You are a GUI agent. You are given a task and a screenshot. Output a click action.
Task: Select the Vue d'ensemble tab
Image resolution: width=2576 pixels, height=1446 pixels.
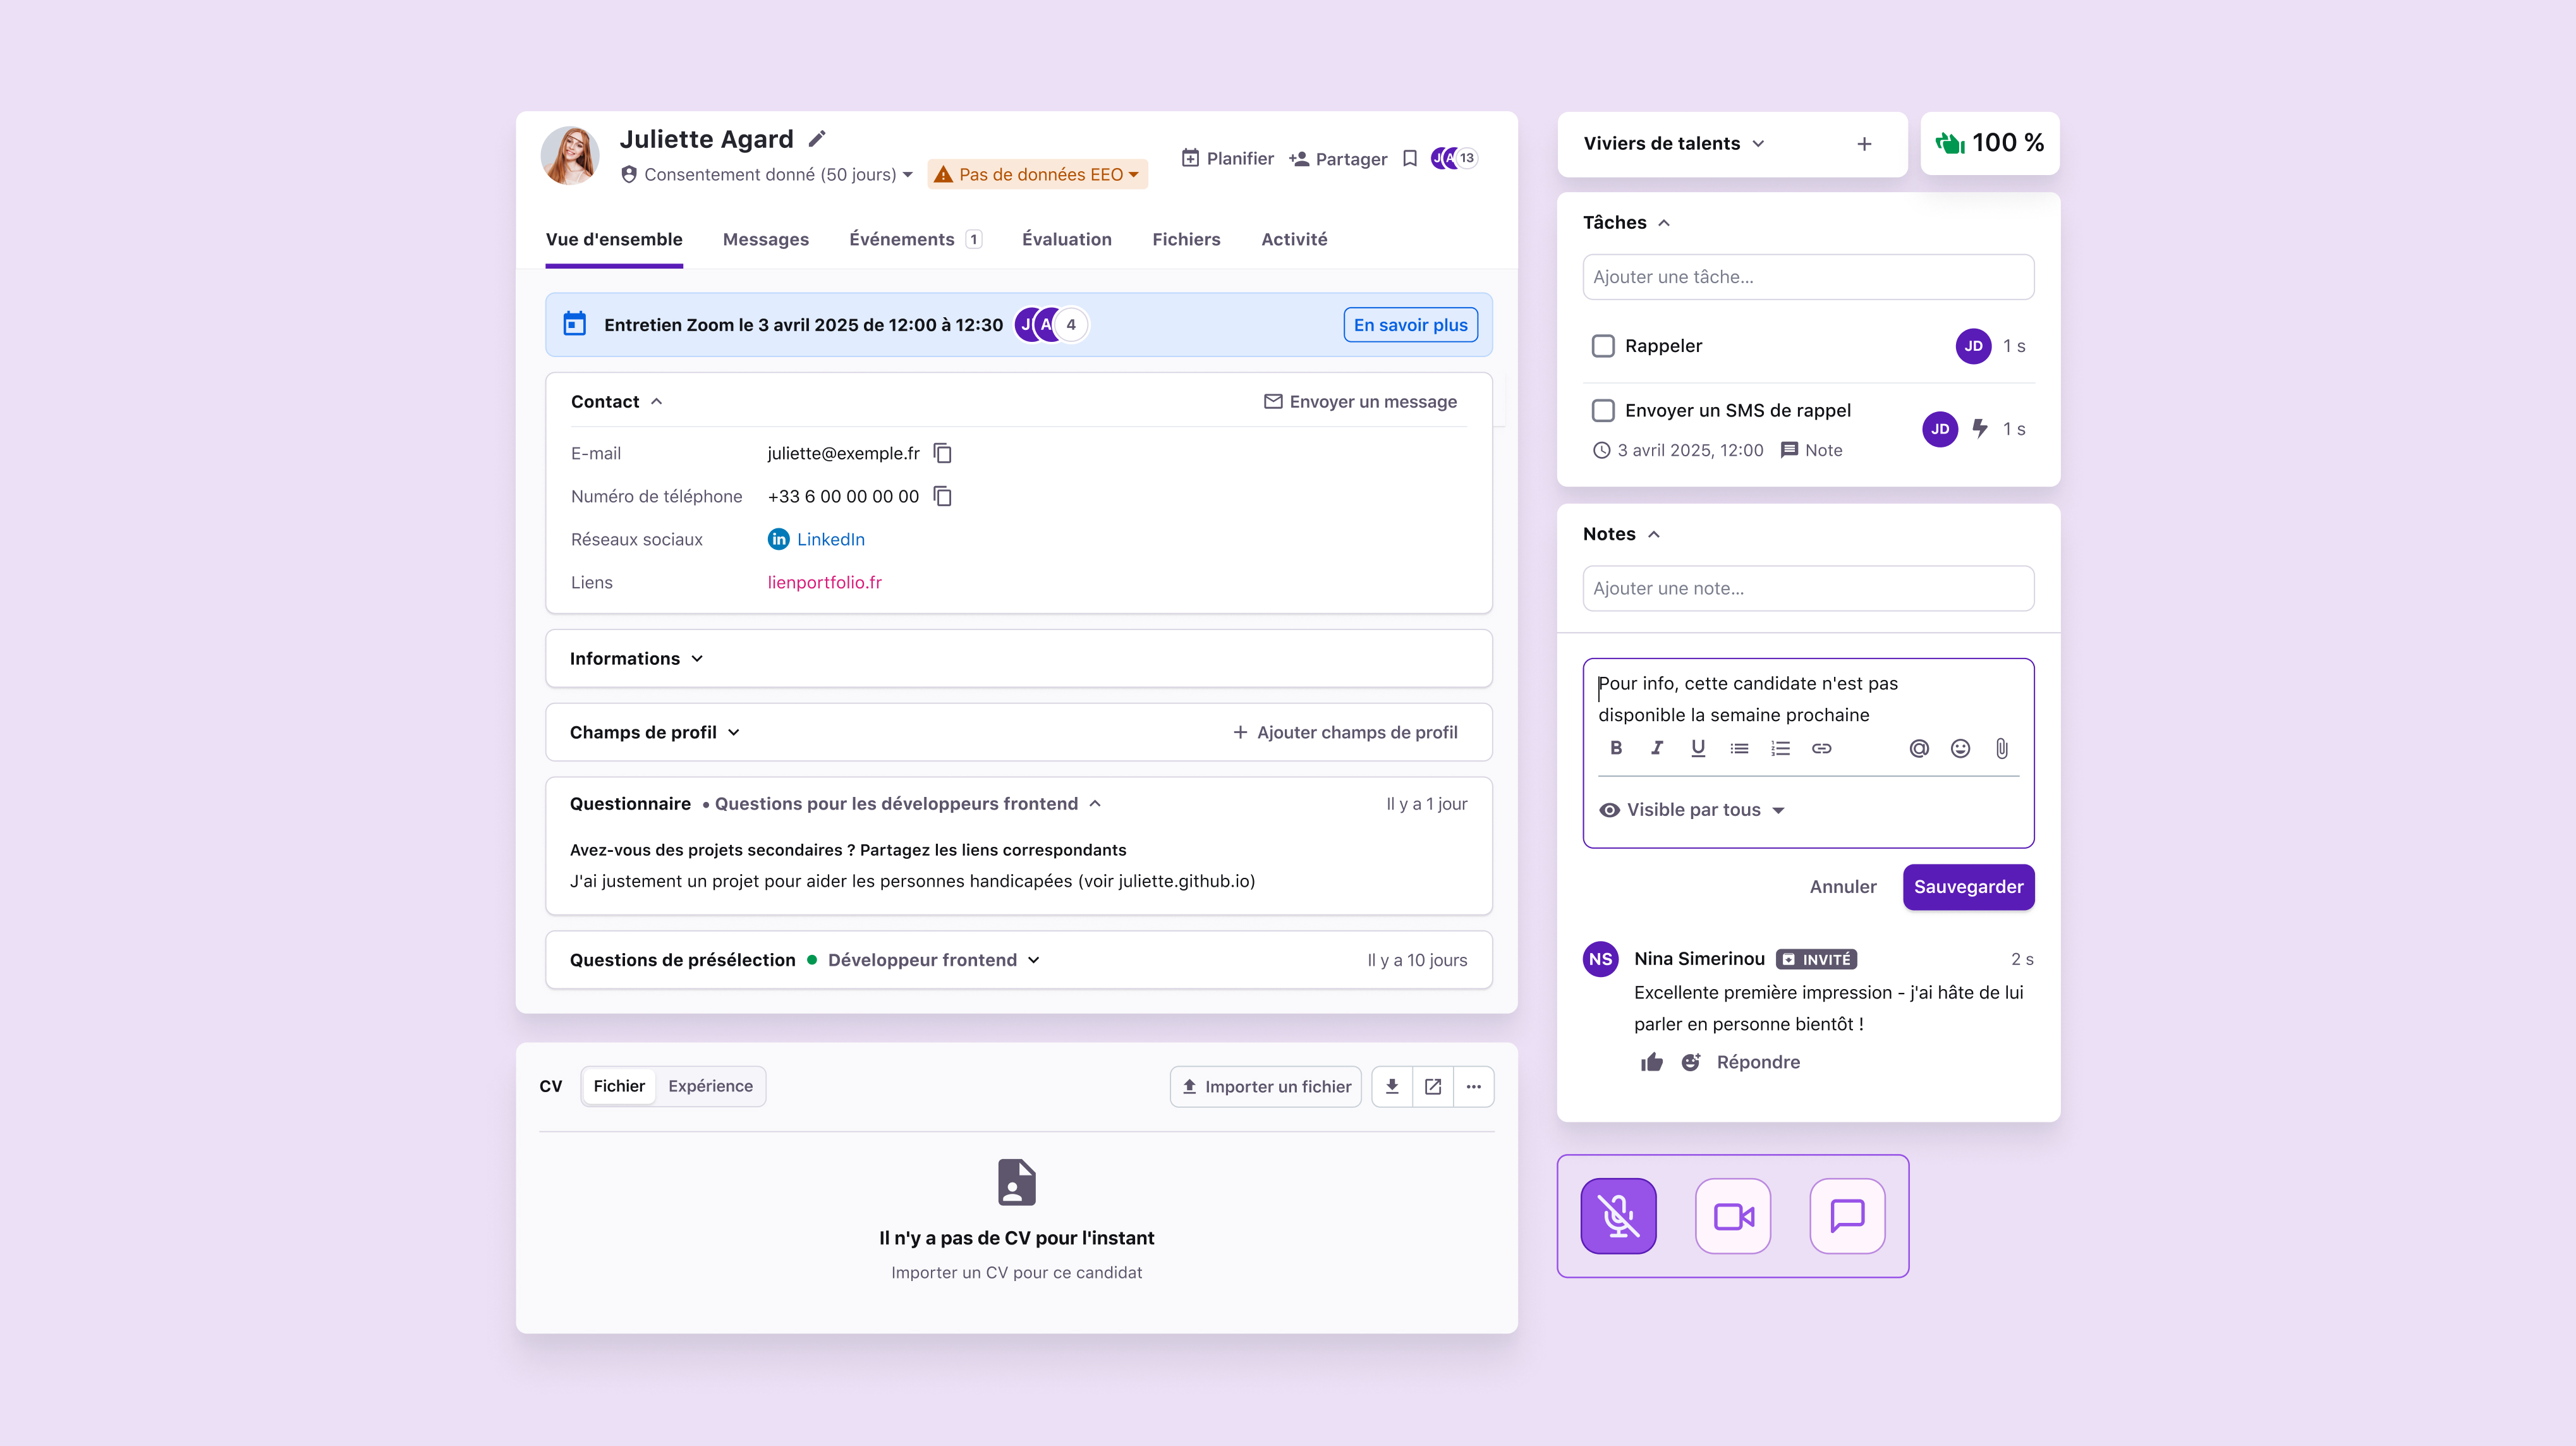point(614,239)
